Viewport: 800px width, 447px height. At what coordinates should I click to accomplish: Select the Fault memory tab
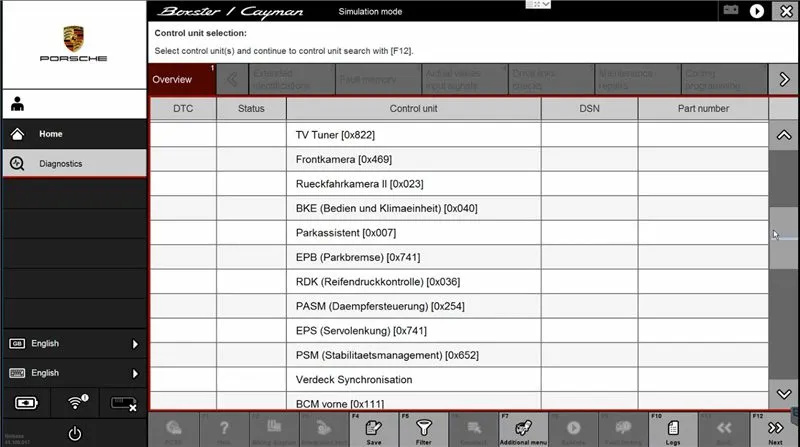(x=379, y=79)
